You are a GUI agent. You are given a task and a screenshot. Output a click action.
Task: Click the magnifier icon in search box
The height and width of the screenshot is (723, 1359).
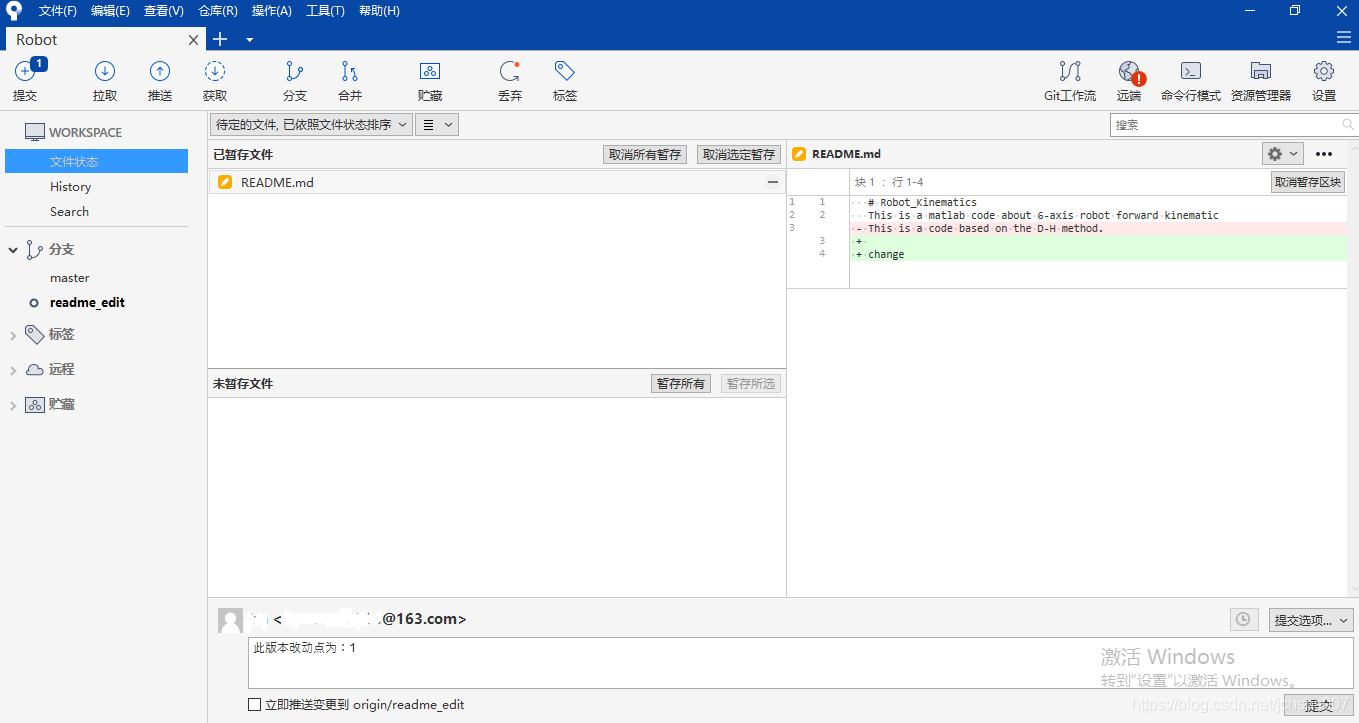pos(1348,125)
